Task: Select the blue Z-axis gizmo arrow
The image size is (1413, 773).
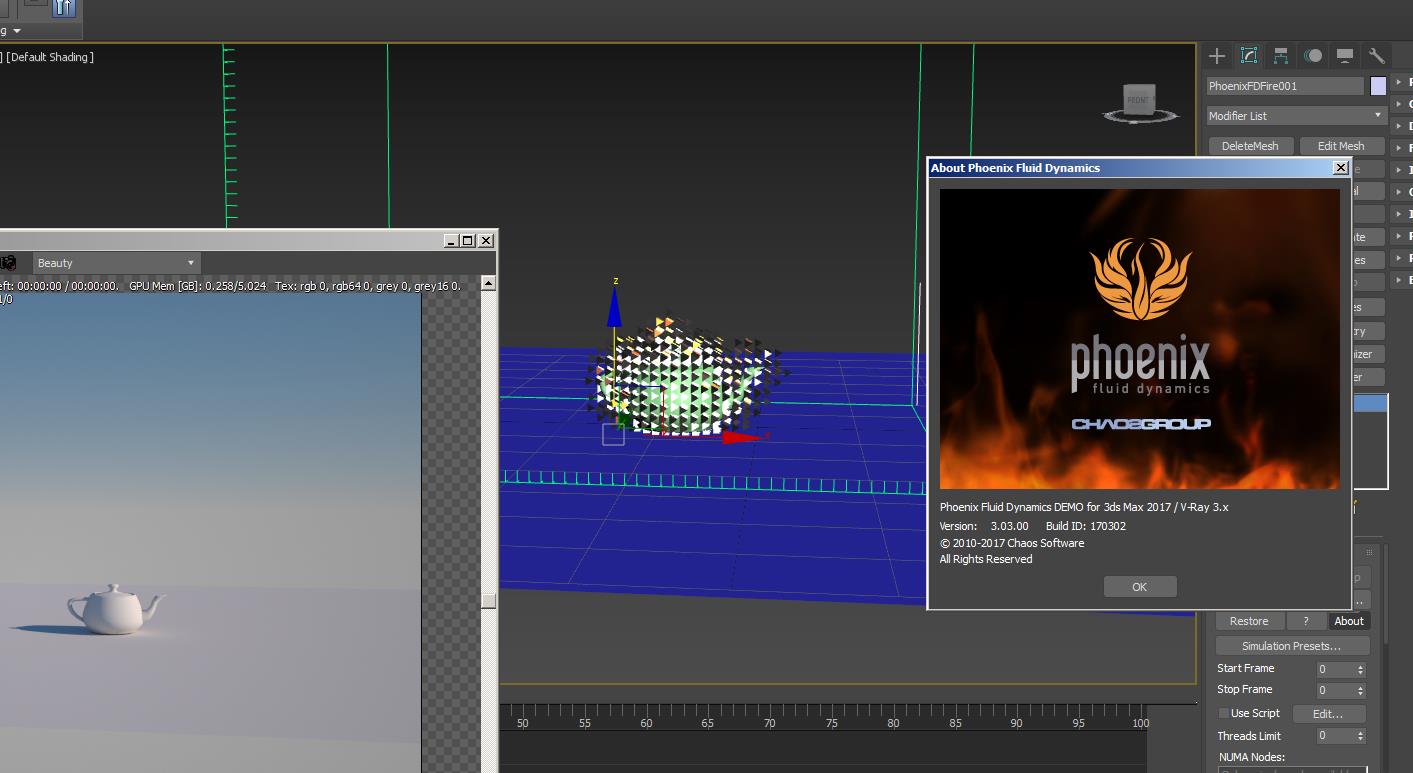Action: [614, 308]
